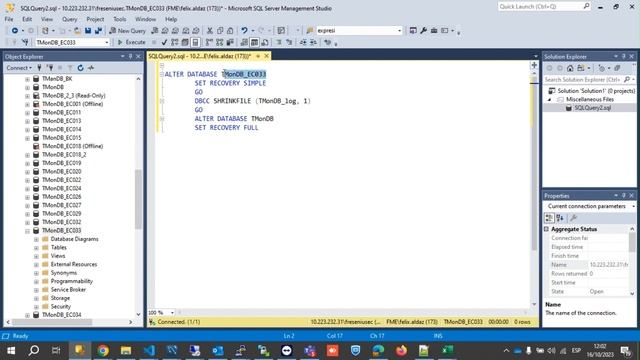The height and width of the screenshot is (360, 640).
Task: Collapse Miscellaneous Files in Solution Explorer
Action: (x=549, y=100)
